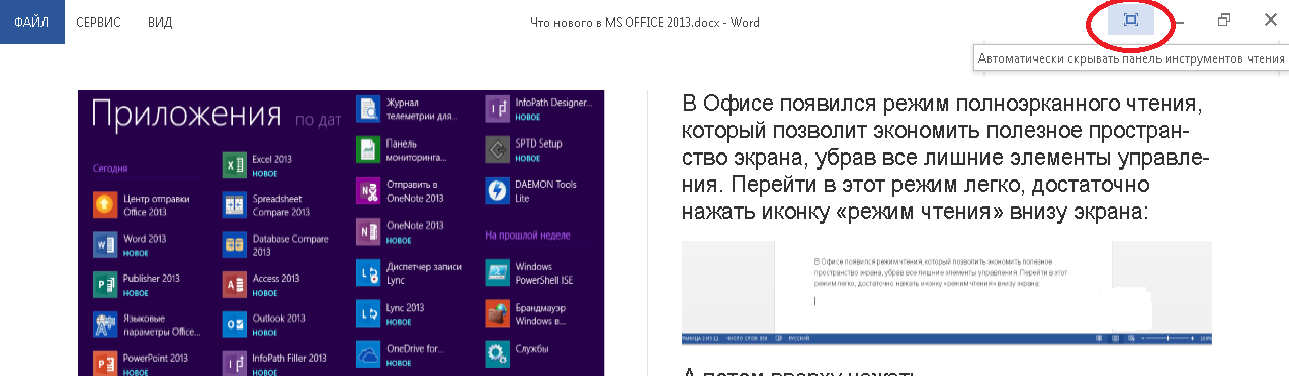Click Брандмауэр Windows icon in picture

pos(498,313)
